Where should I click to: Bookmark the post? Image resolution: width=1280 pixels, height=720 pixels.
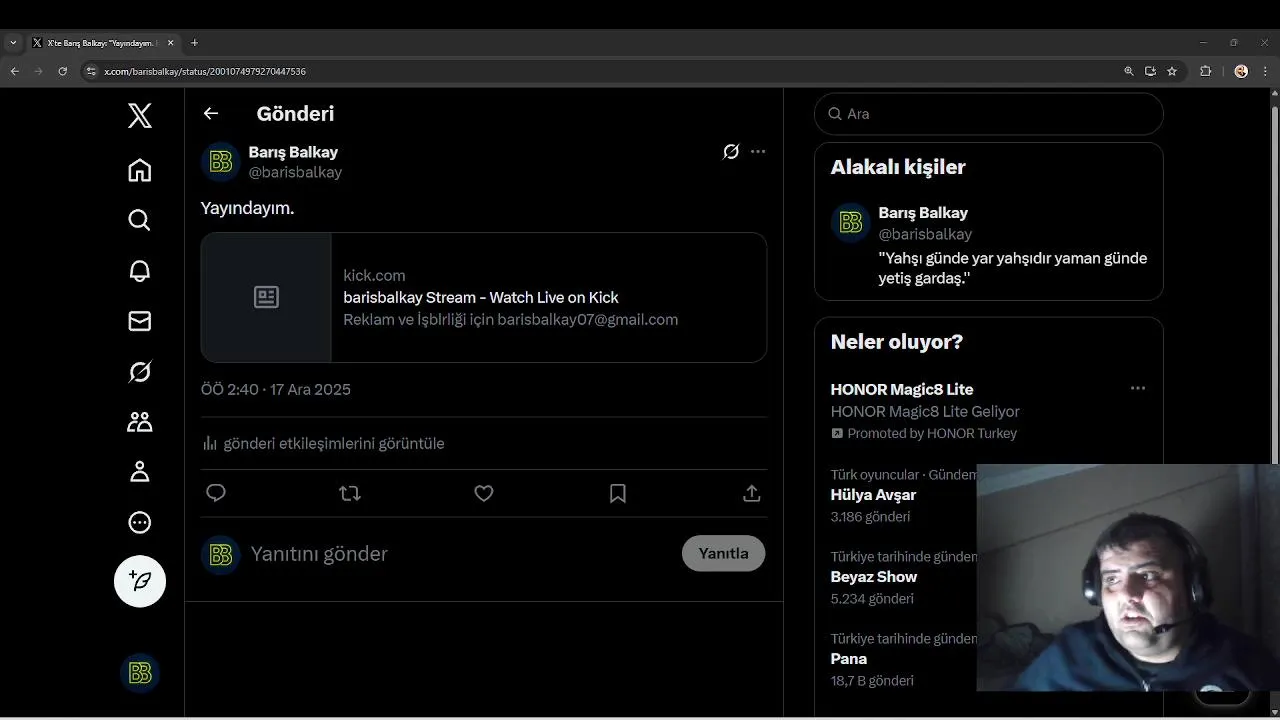click(618, 493)
